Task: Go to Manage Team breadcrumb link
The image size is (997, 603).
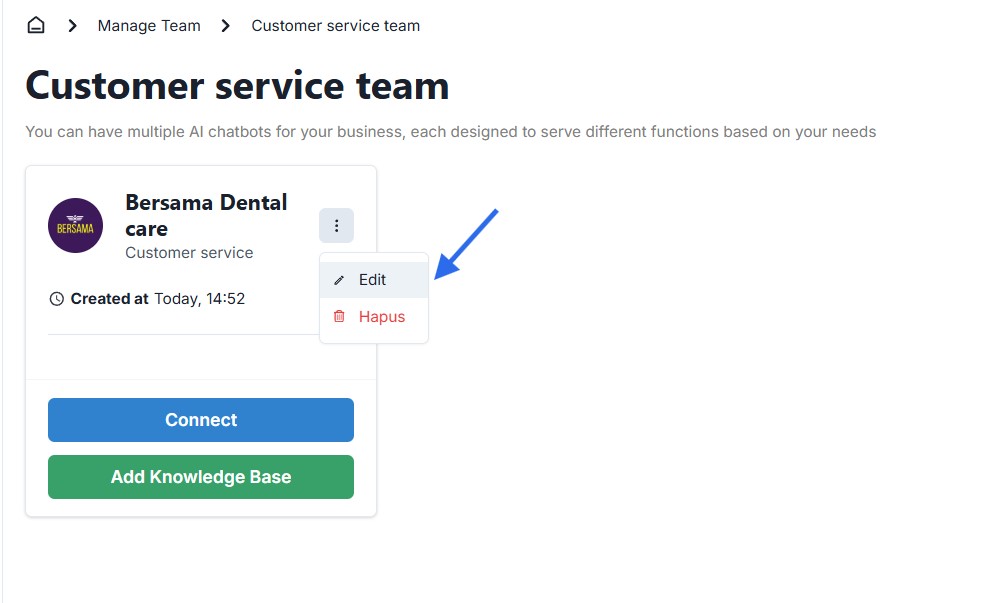Action: (149, 26)
